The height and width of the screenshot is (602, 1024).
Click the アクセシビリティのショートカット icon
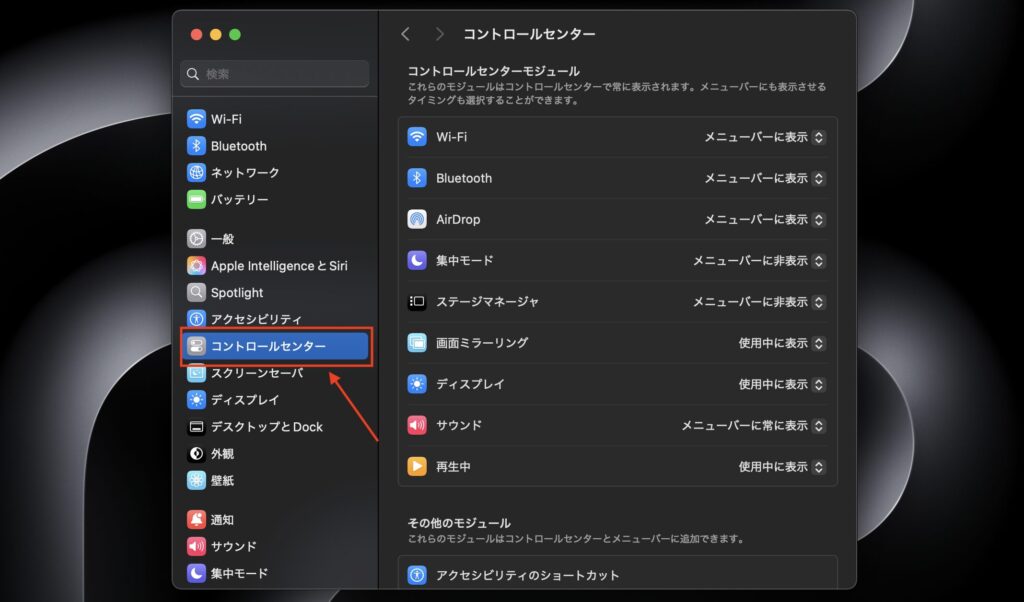pyautogui.click(x=417, y=575)
